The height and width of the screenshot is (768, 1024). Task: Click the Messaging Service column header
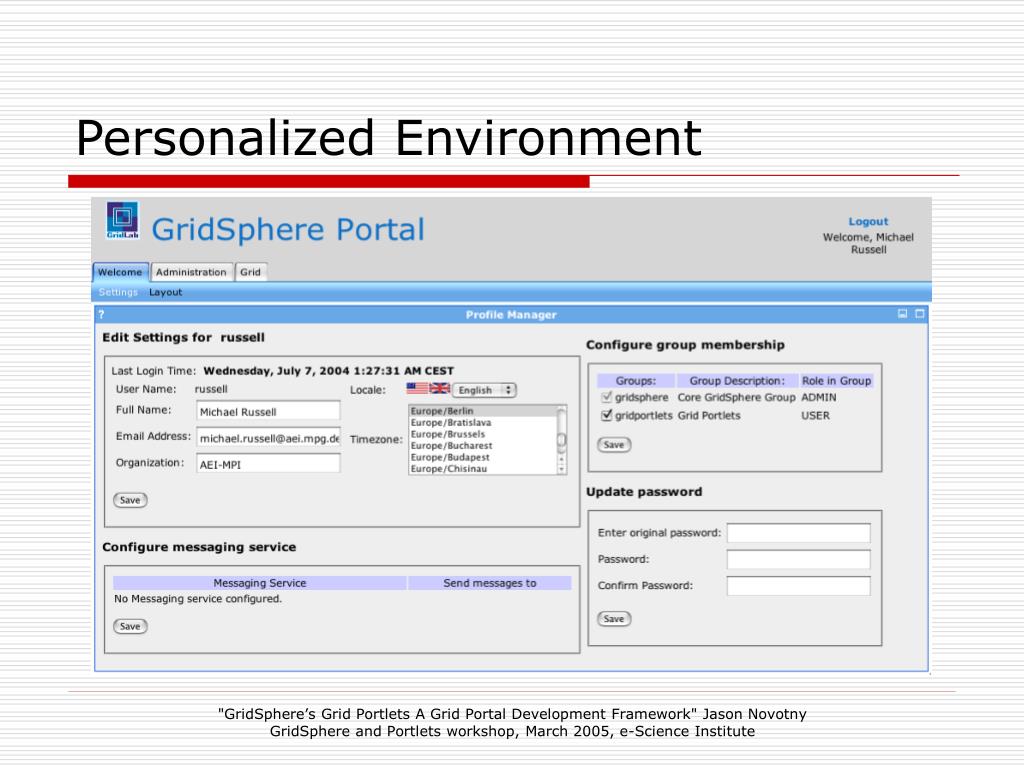tap(260, 583)
